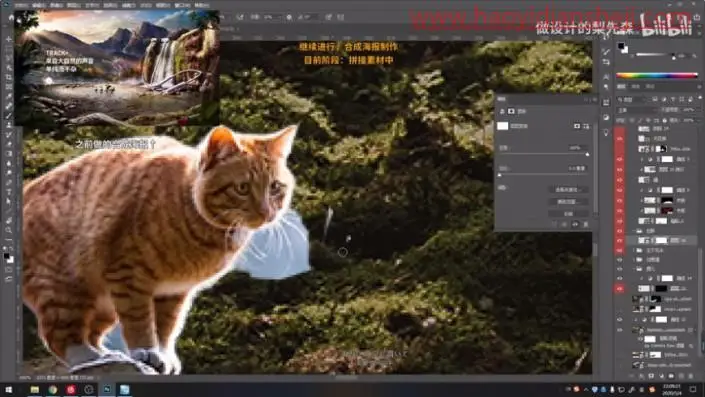Toggle eye icon of lowest red-marked layer

pos(620,289)
